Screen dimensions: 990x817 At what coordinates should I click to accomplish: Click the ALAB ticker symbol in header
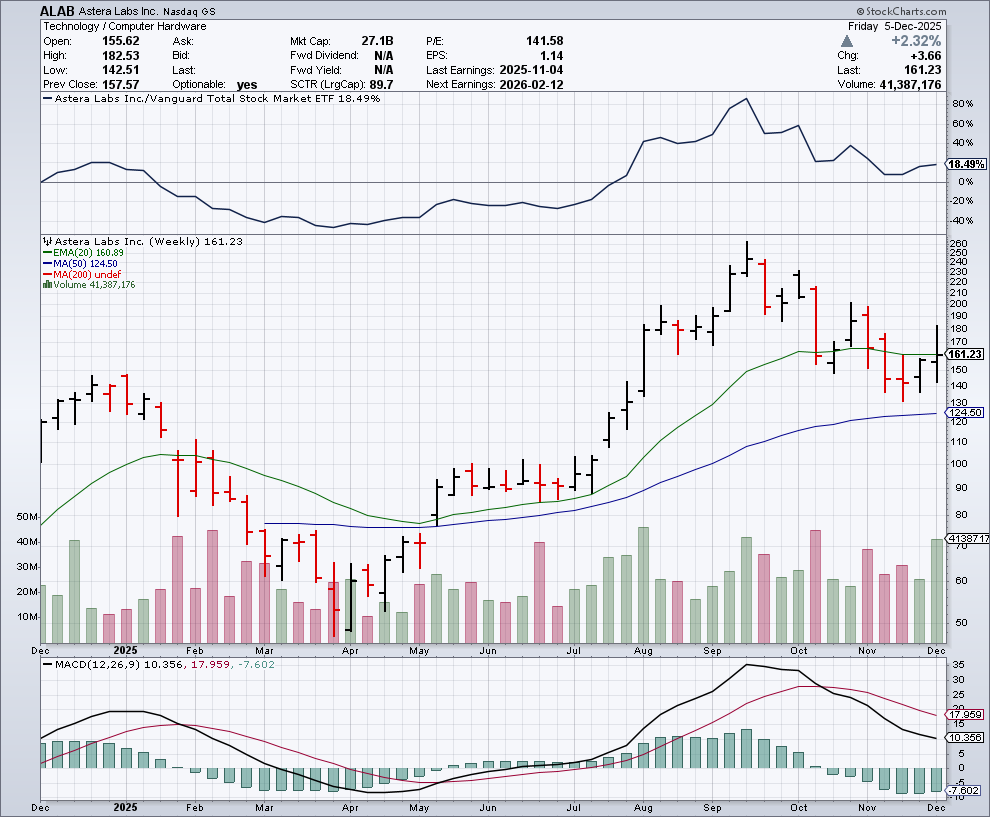tap(58, 11)
